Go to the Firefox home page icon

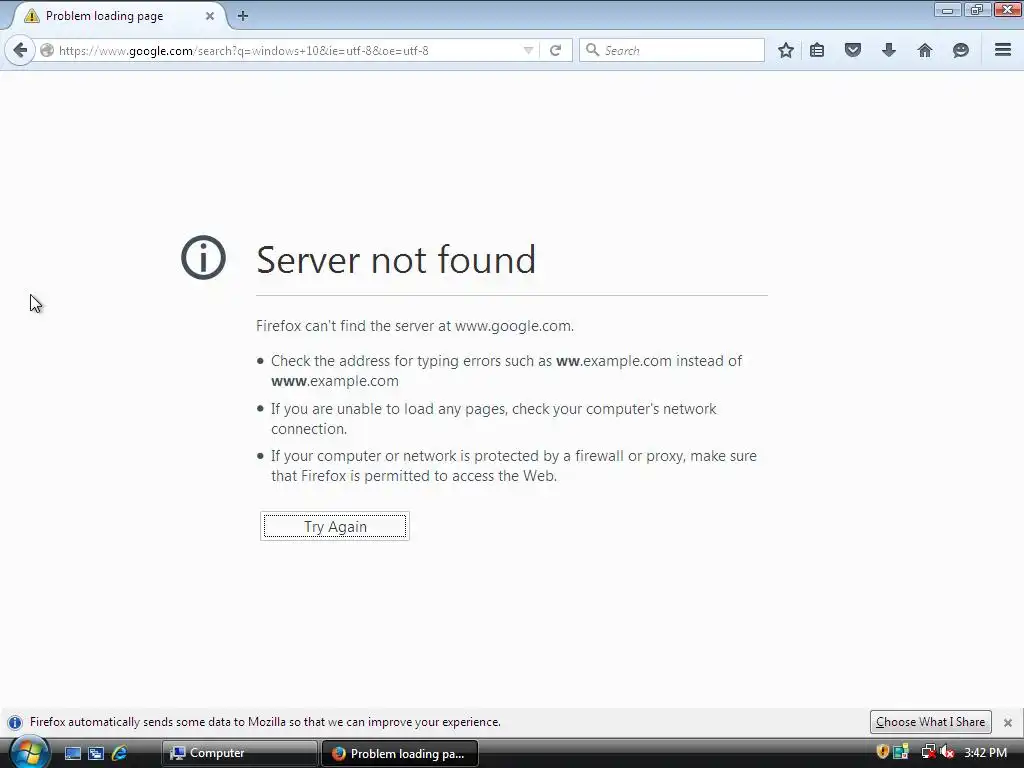click(x=925, y=50)
